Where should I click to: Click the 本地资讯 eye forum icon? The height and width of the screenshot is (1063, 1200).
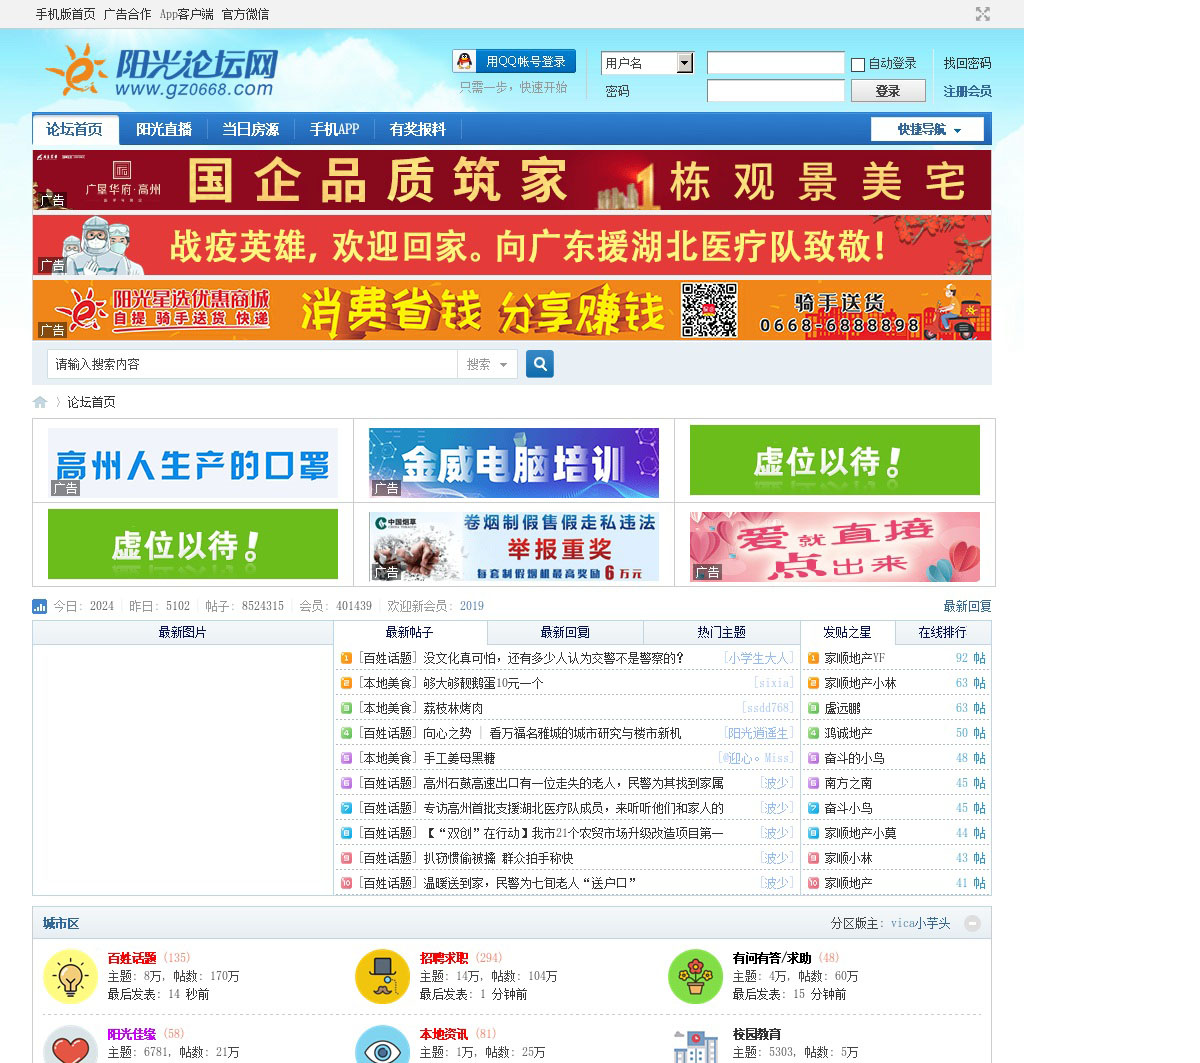click(383, 1044)
